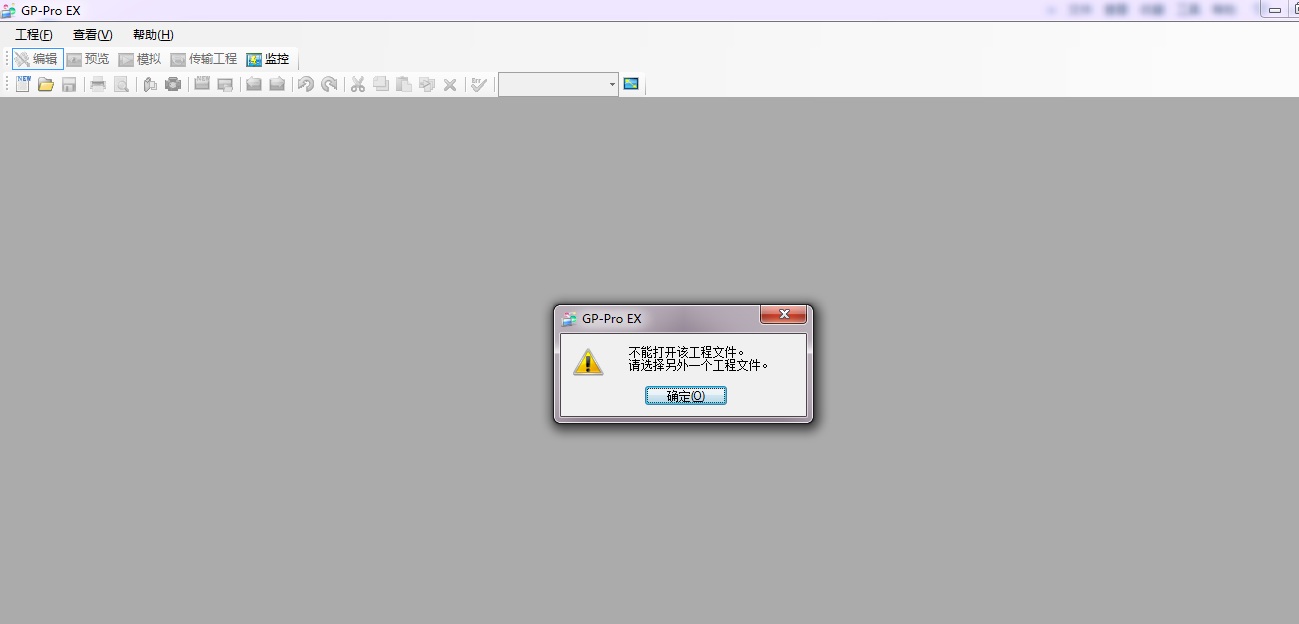Switch to 预览 (Preview) mode
1299x624 pixels.
[88, 59]
